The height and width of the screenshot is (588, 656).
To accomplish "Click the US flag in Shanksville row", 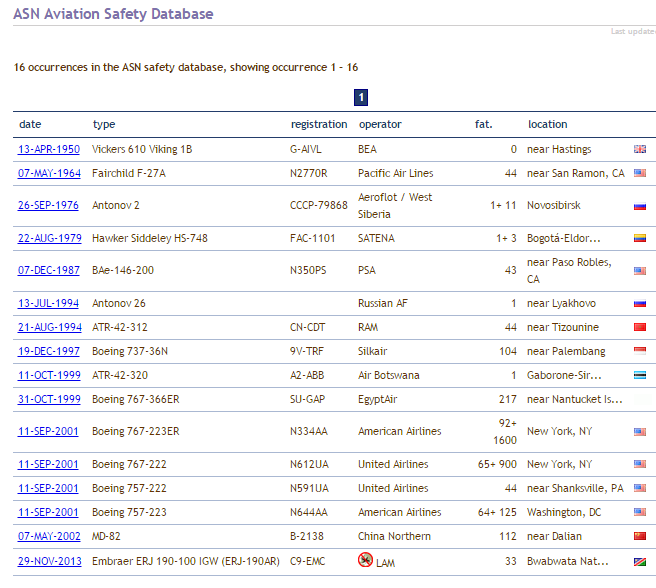I will [x=640, y=488].
